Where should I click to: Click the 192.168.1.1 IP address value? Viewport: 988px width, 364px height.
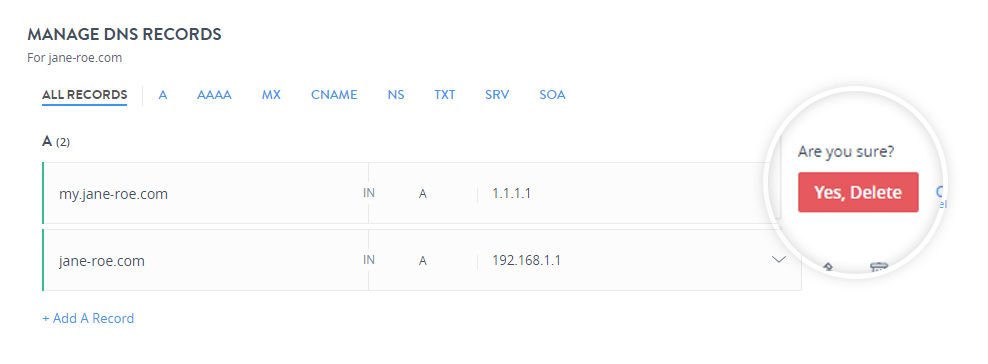(527, 260)
